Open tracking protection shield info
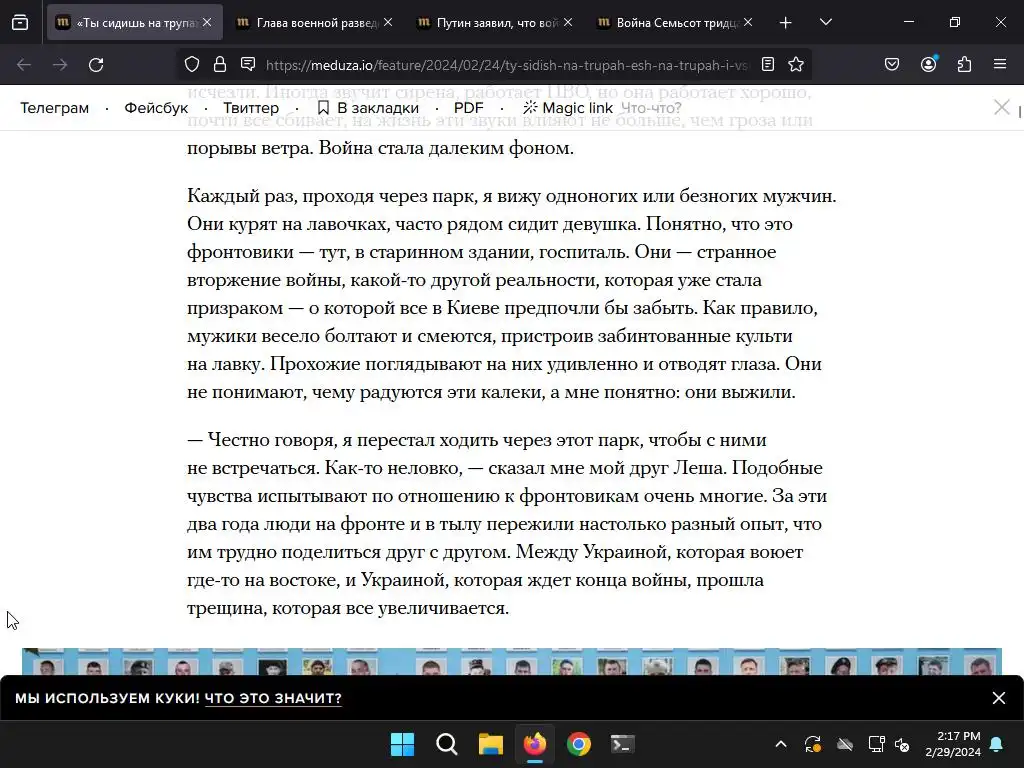This screenshot has width=1024, height=768. click(191, 65)
